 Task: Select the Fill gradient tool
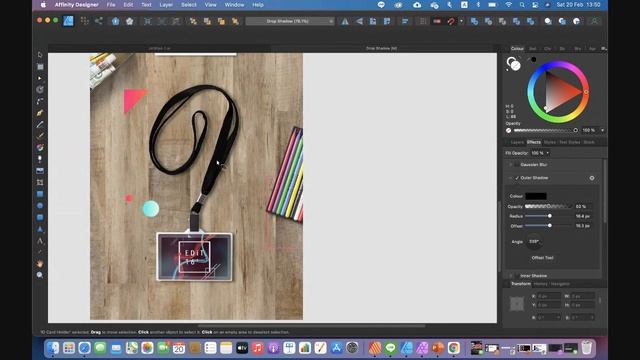pyautogui.click(x=40, y=148)
